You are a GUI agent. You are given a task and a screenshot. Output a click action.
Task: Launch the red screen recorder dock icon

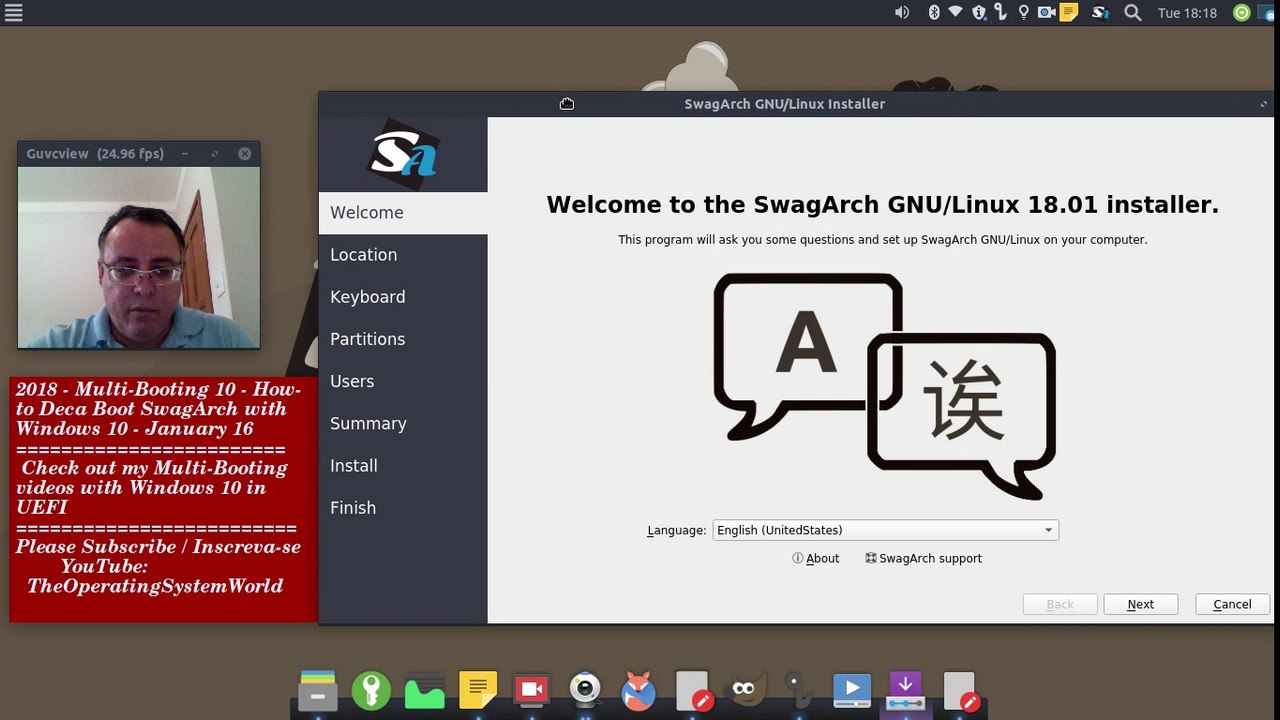(x=532, y=689)
